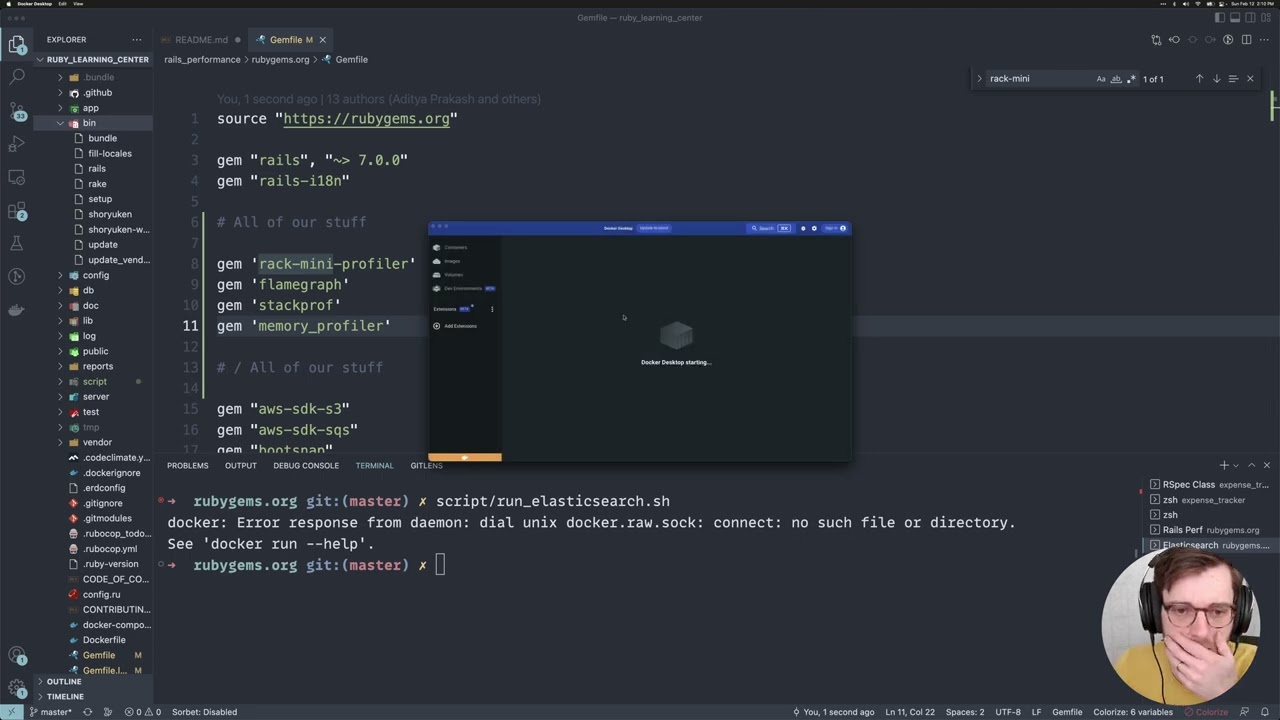Toggle Match Whole Word in find widget

point(1116,79)
